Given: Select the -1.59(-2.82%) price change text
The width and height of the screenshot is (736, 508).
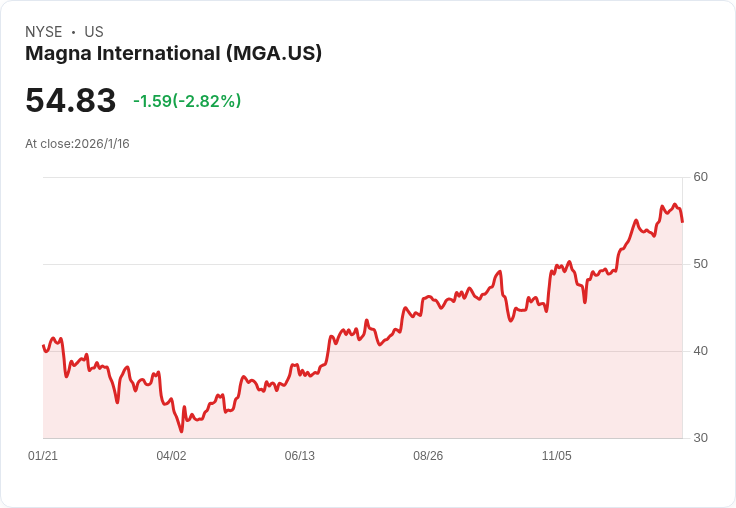Looking at the screenshot, I should pos(187,101).
